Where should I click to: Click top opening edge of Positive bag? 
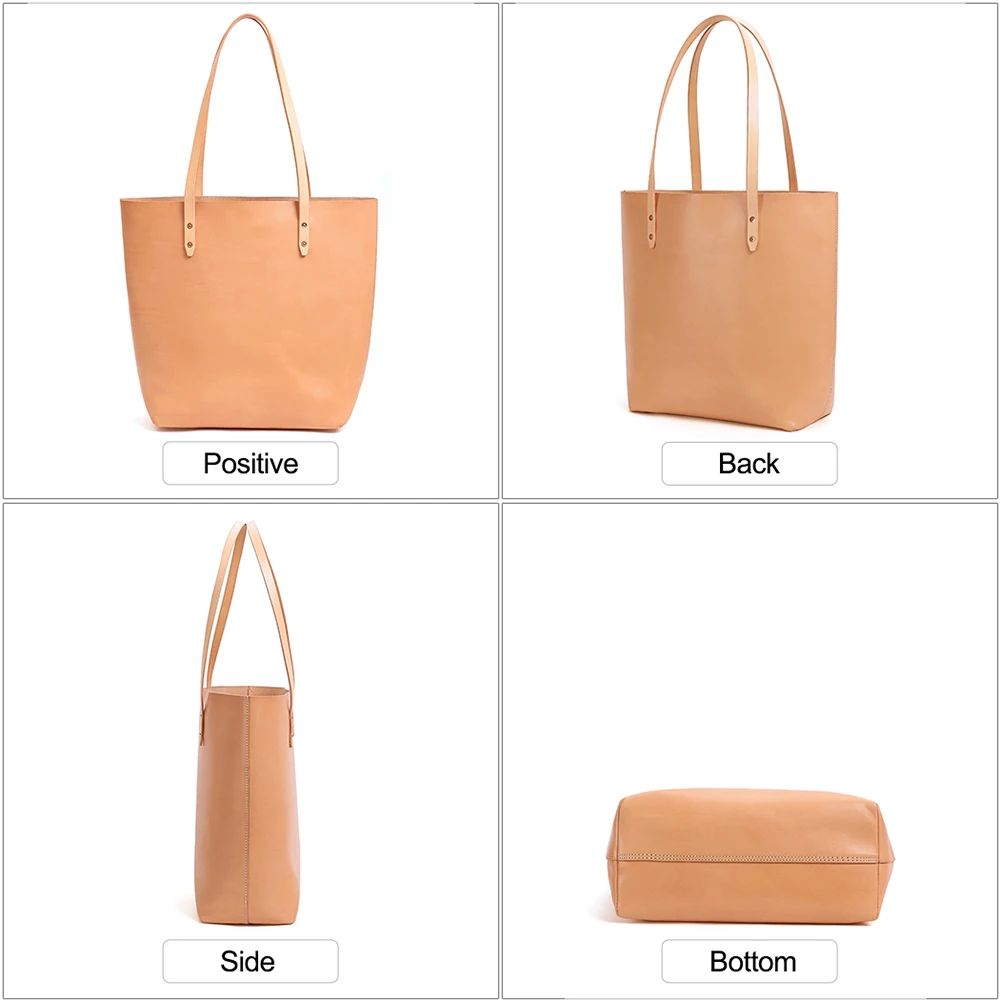(249, 199)
